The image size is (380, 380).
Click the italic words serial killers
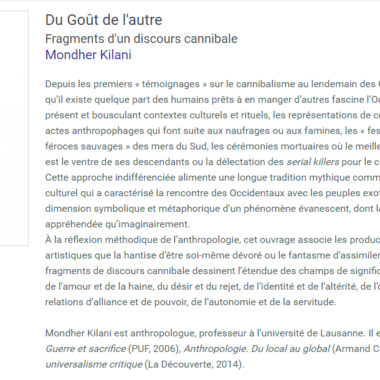(x=313, y=162)
